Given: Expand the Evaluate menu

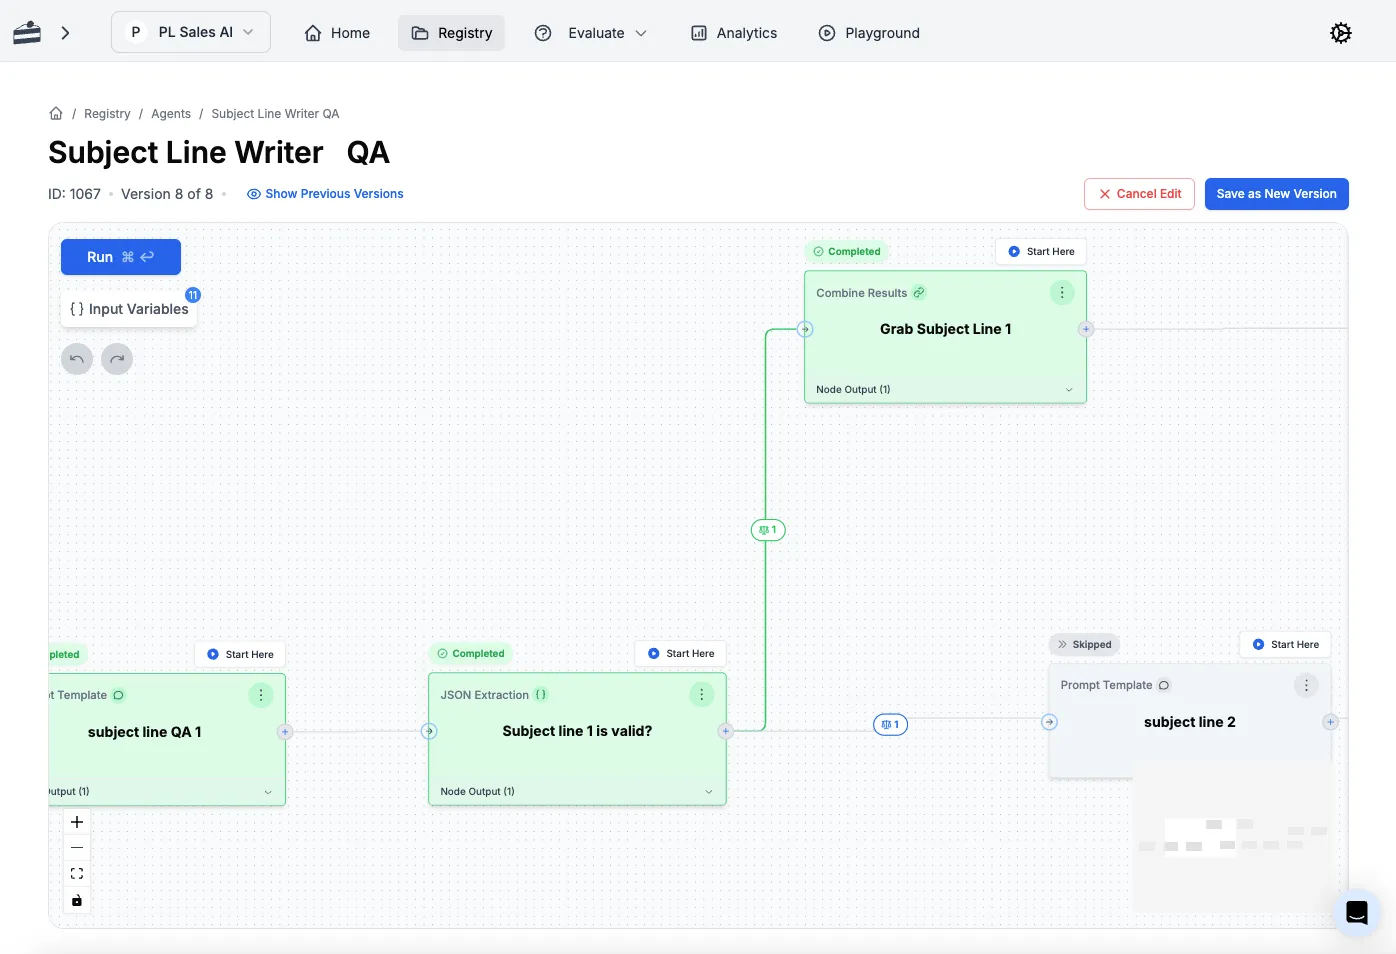Looking at the screenshot, I should 592,33.
